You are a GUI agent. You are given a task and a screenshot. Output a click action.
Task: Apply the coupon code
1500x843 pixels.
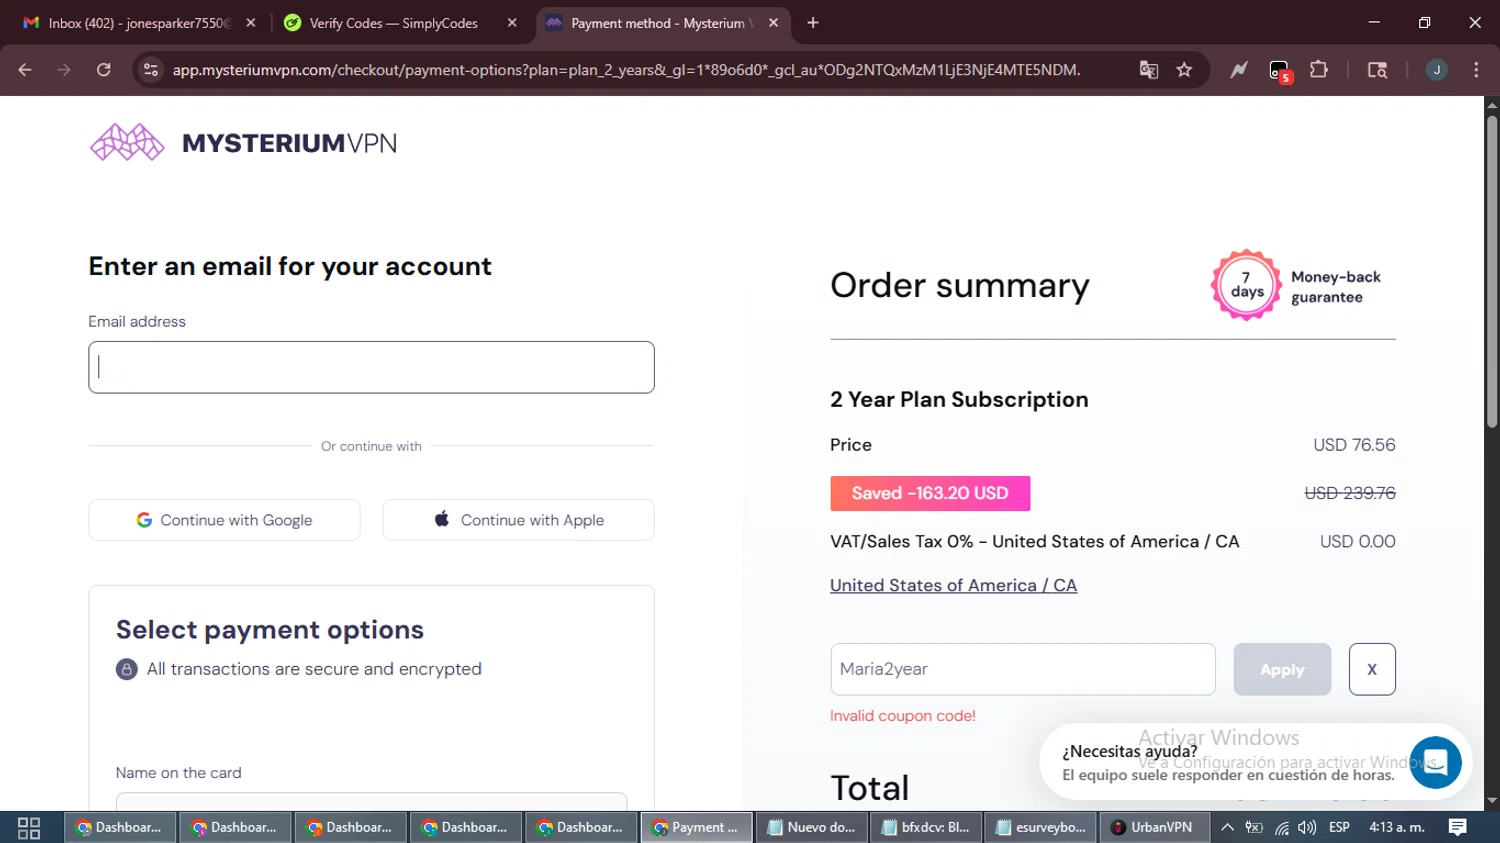click(x=1282, y=669)
